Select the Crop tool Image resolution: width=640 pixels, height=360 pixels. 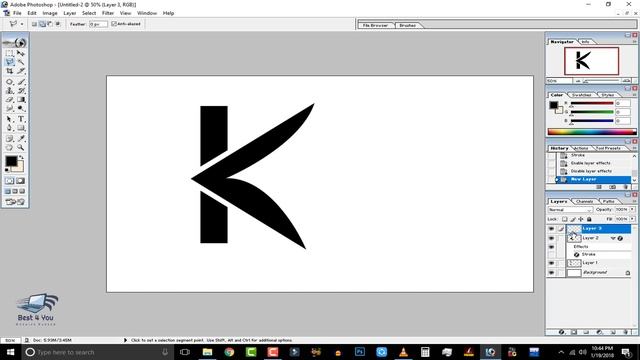(9, 71)
